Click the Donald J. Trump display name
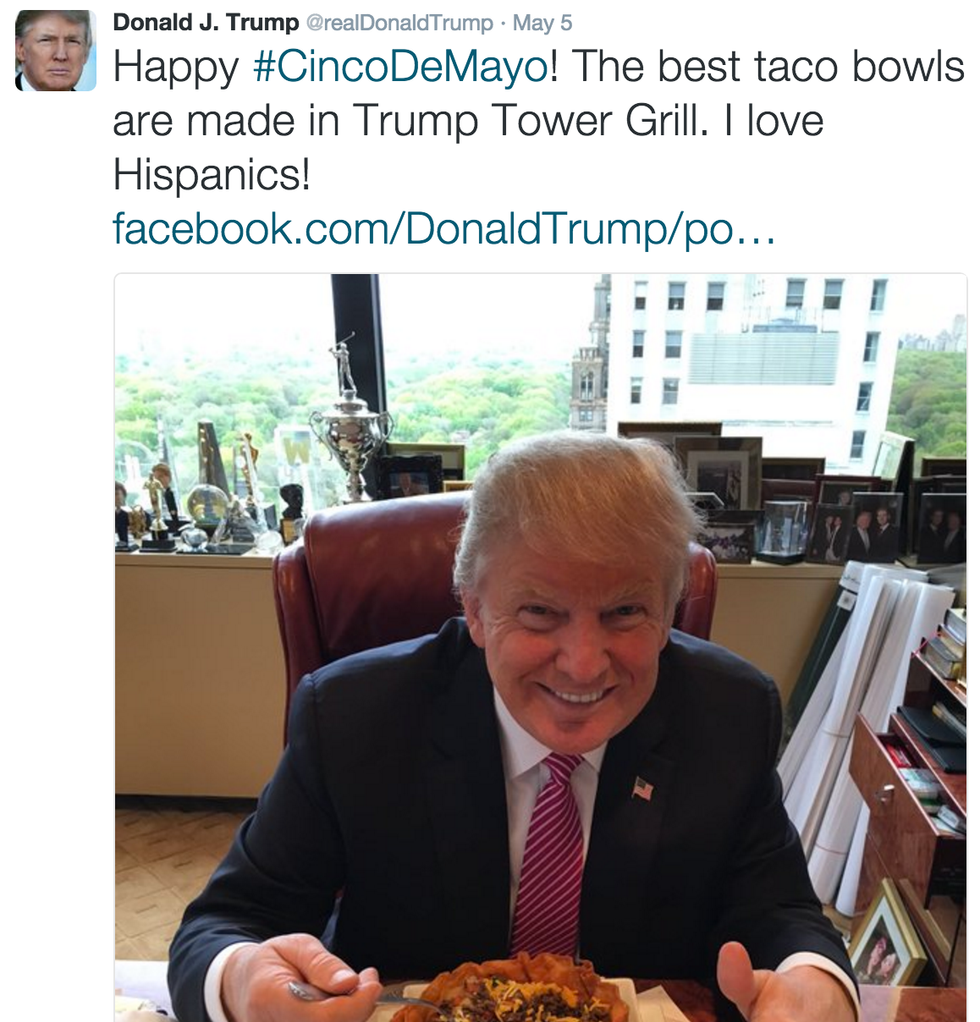This screenshot has width=980, height=1022. click(x=206, y=22)
